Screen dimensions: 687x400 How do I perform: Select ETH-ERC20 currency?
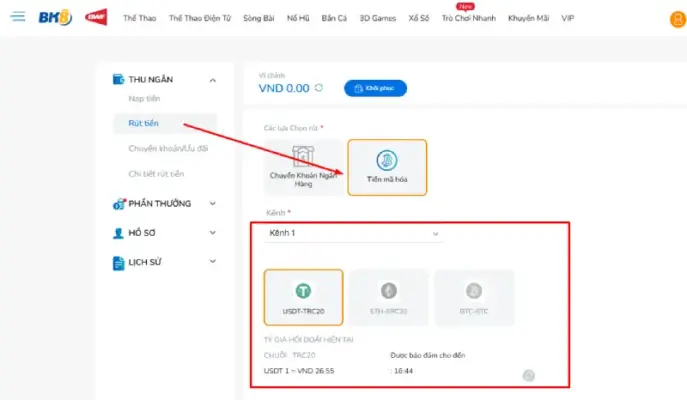(389, 297)
